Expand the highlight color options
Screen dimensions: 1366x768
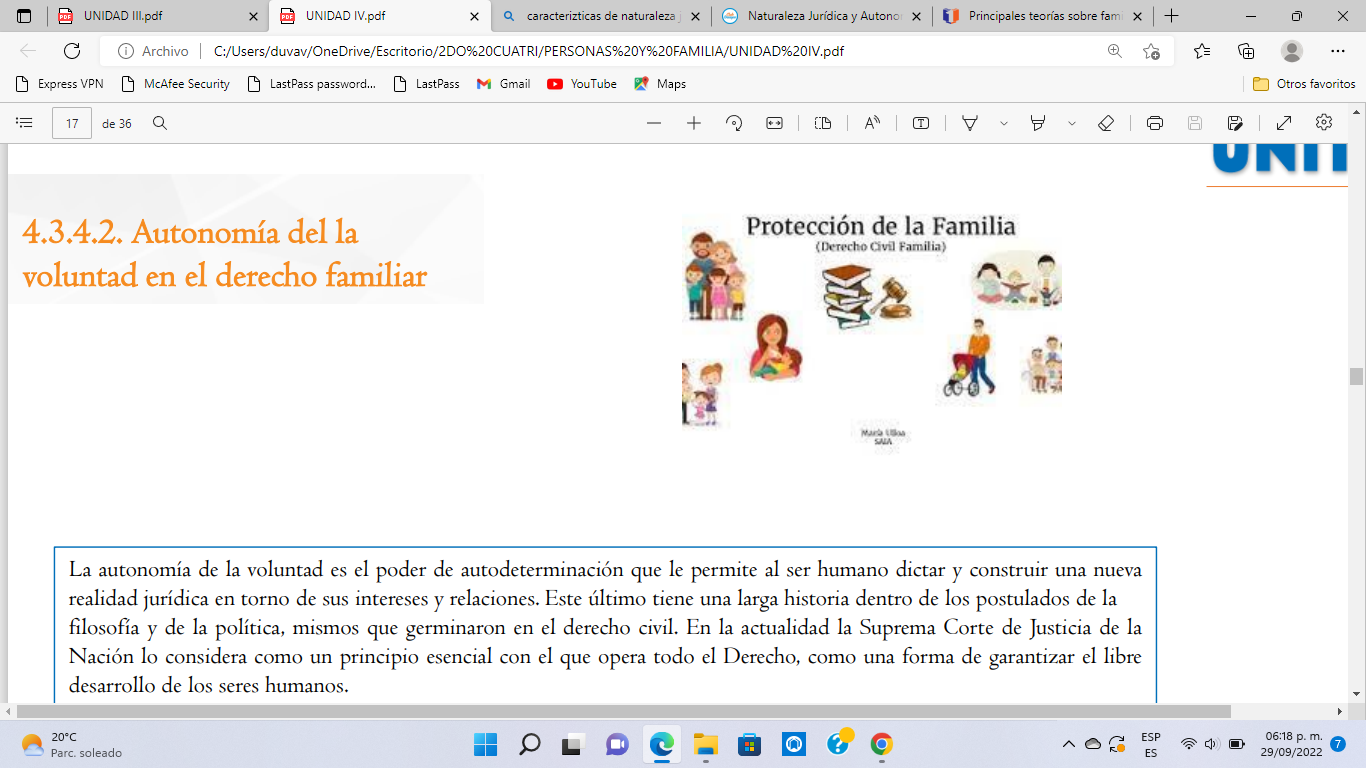pos(1003,122)
